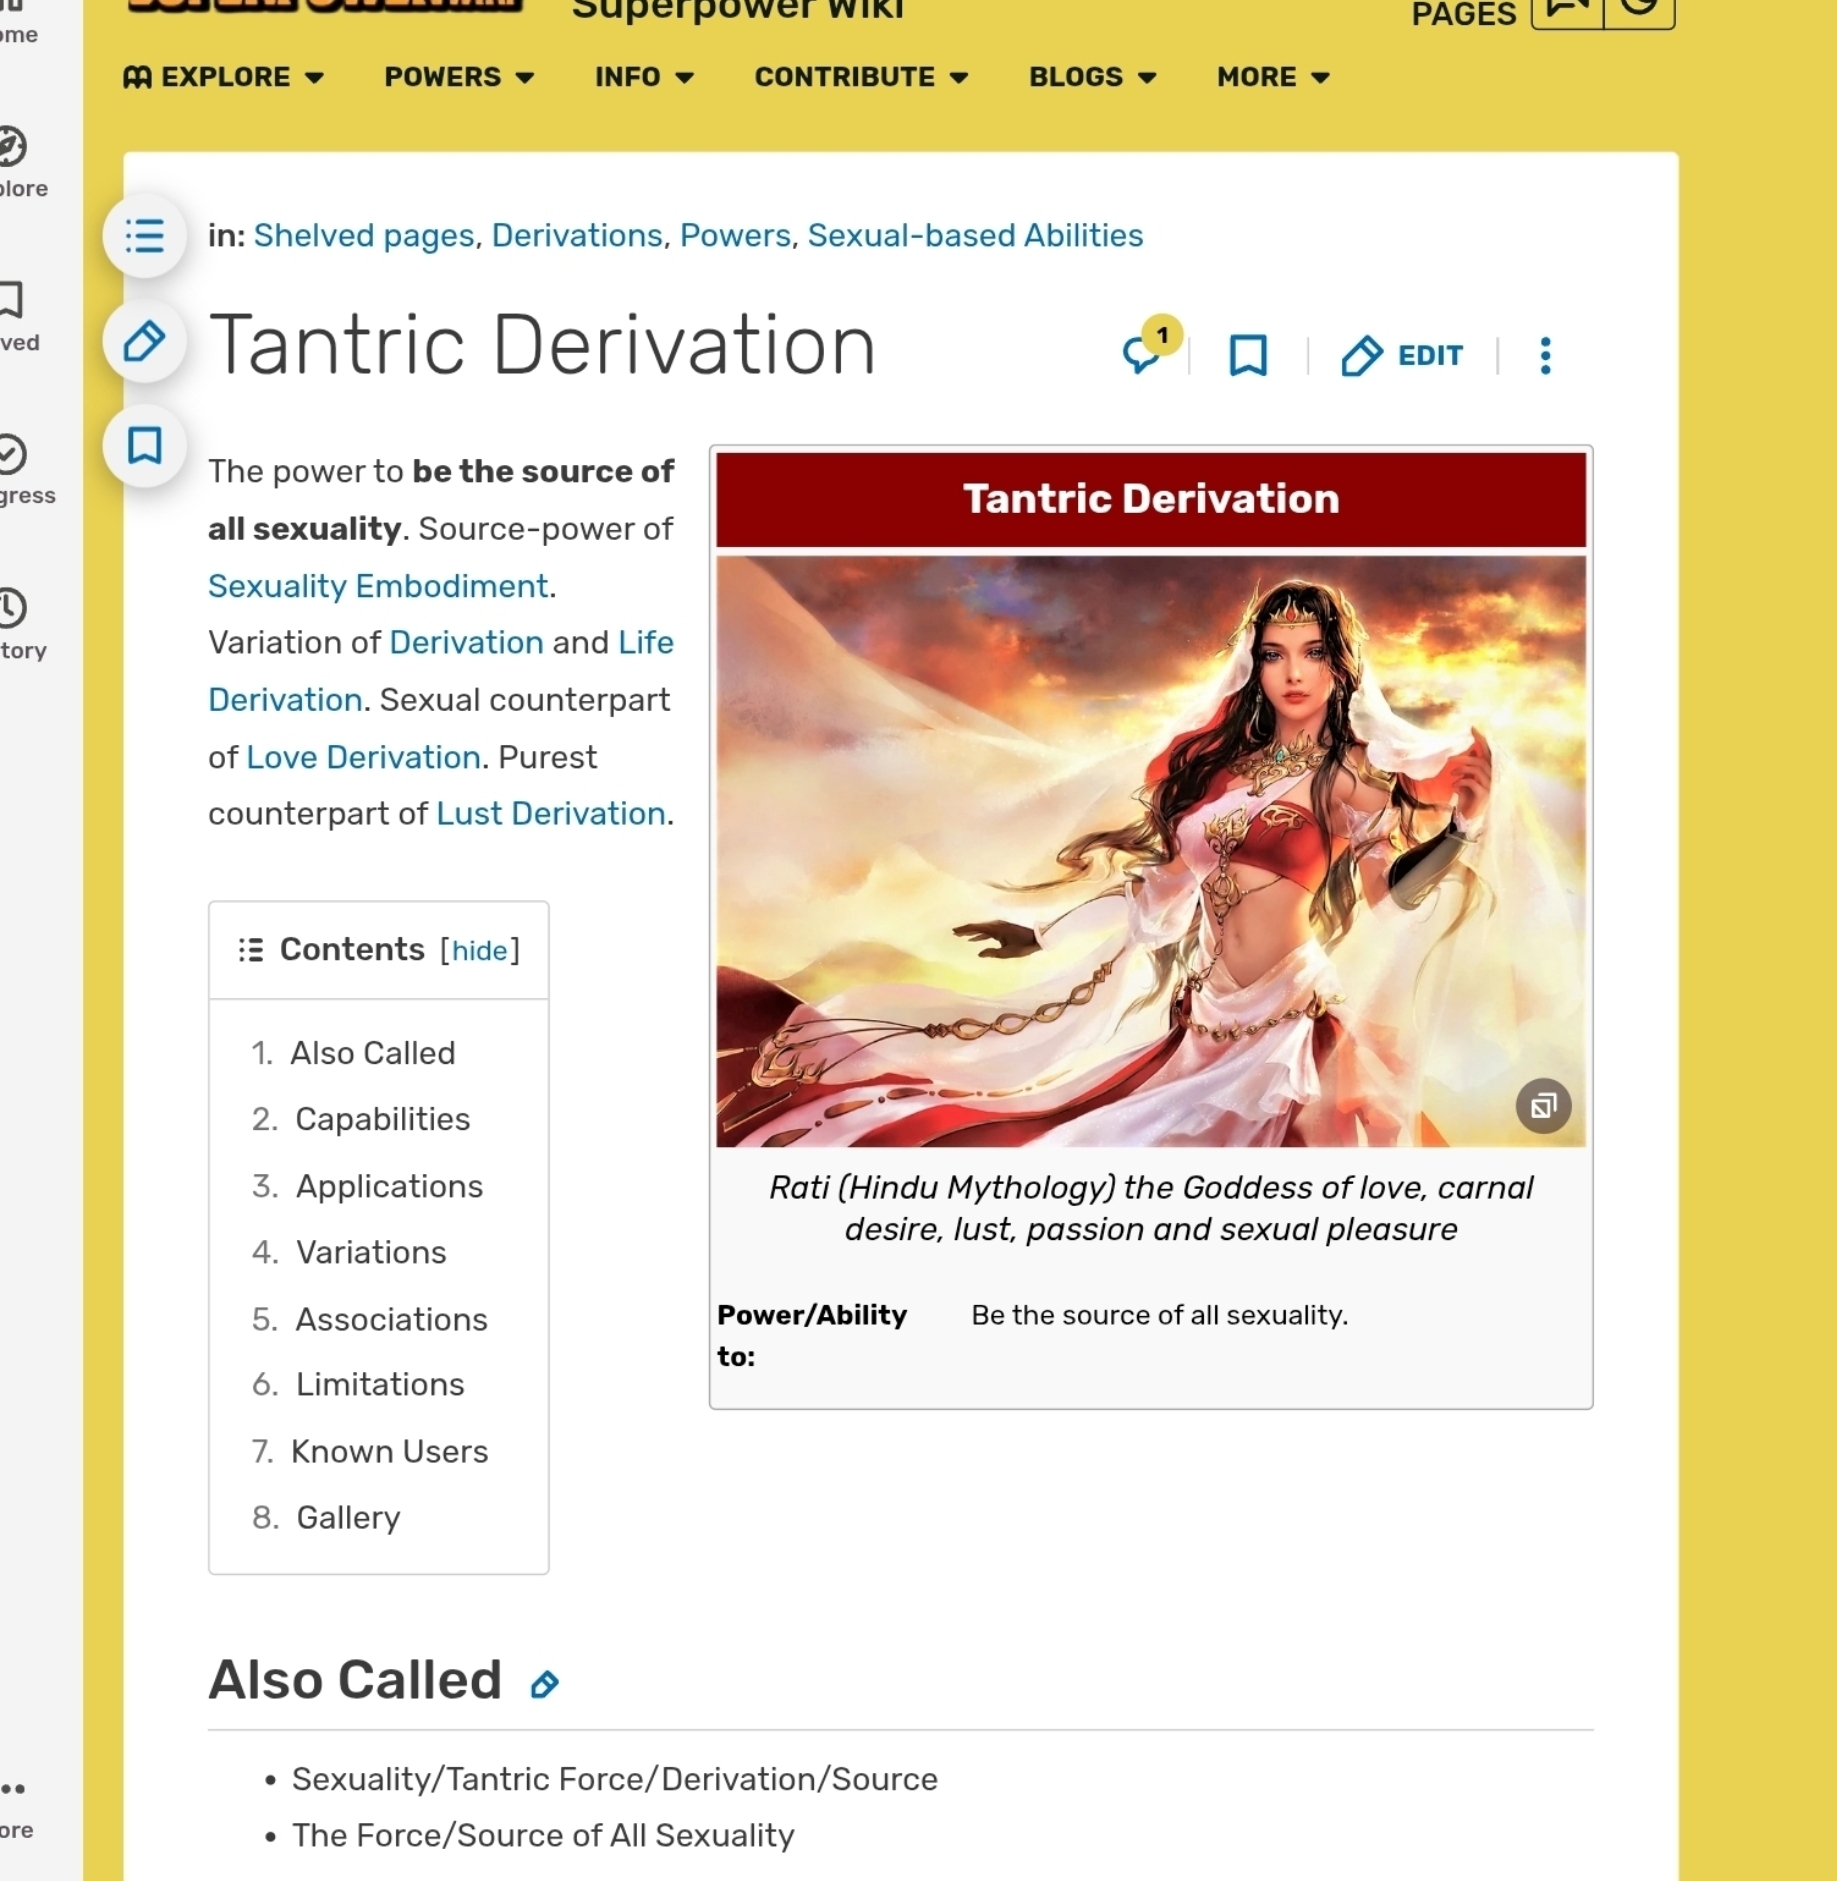
Task: Expand the CONTRIBUTE navigation dropdown
Action: (x=861, y=77)
